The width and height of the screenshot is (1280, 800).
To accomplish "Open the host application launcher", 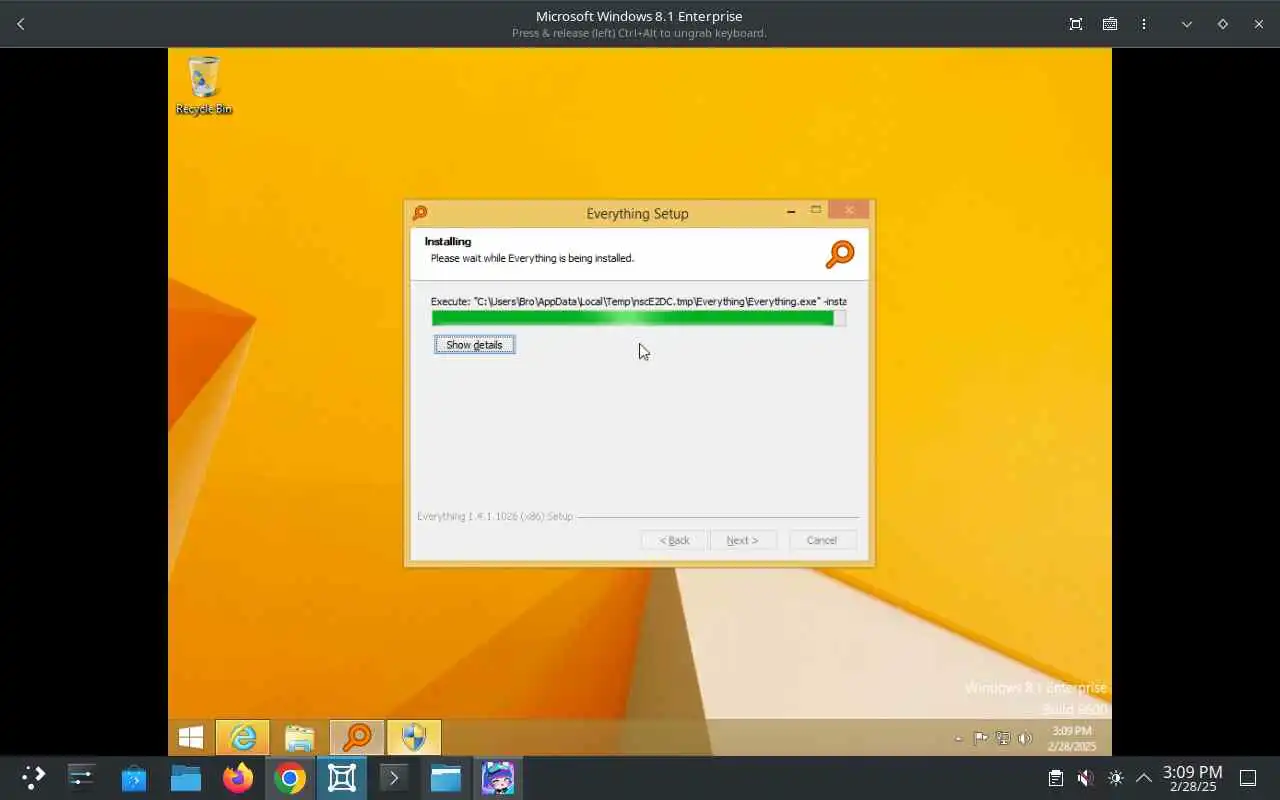I will tap(33, 777).
